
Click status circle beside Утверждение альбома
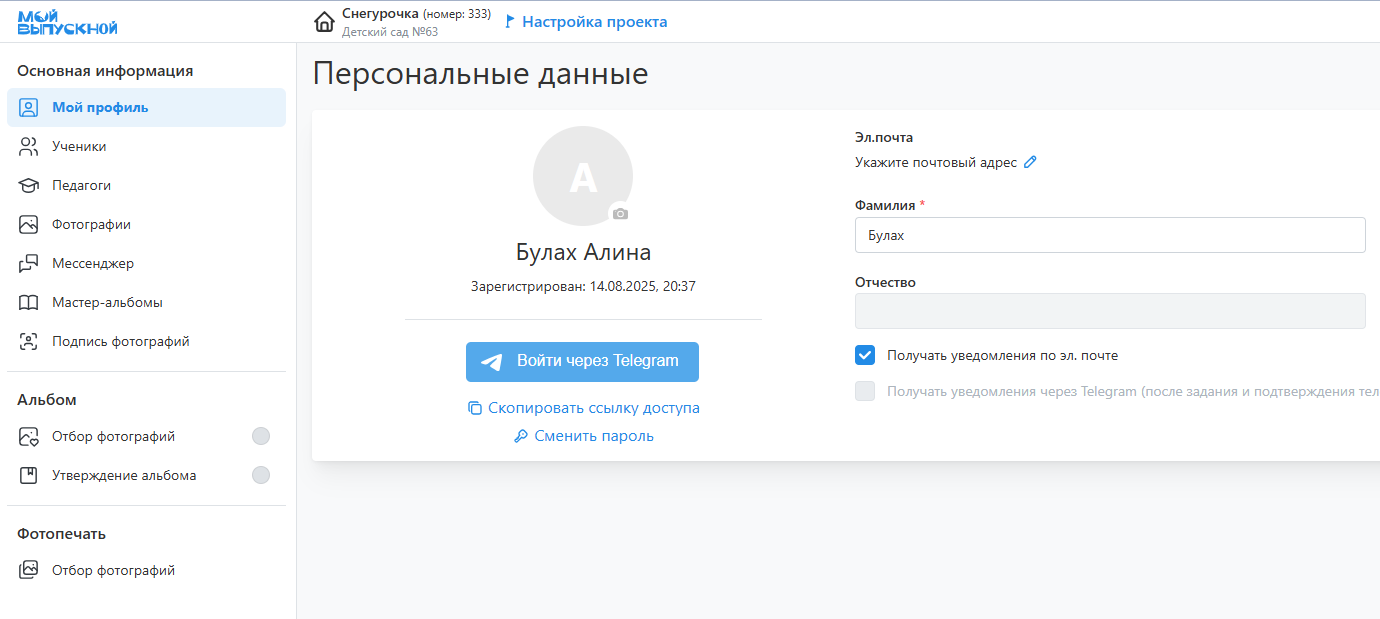coord(261,475)
